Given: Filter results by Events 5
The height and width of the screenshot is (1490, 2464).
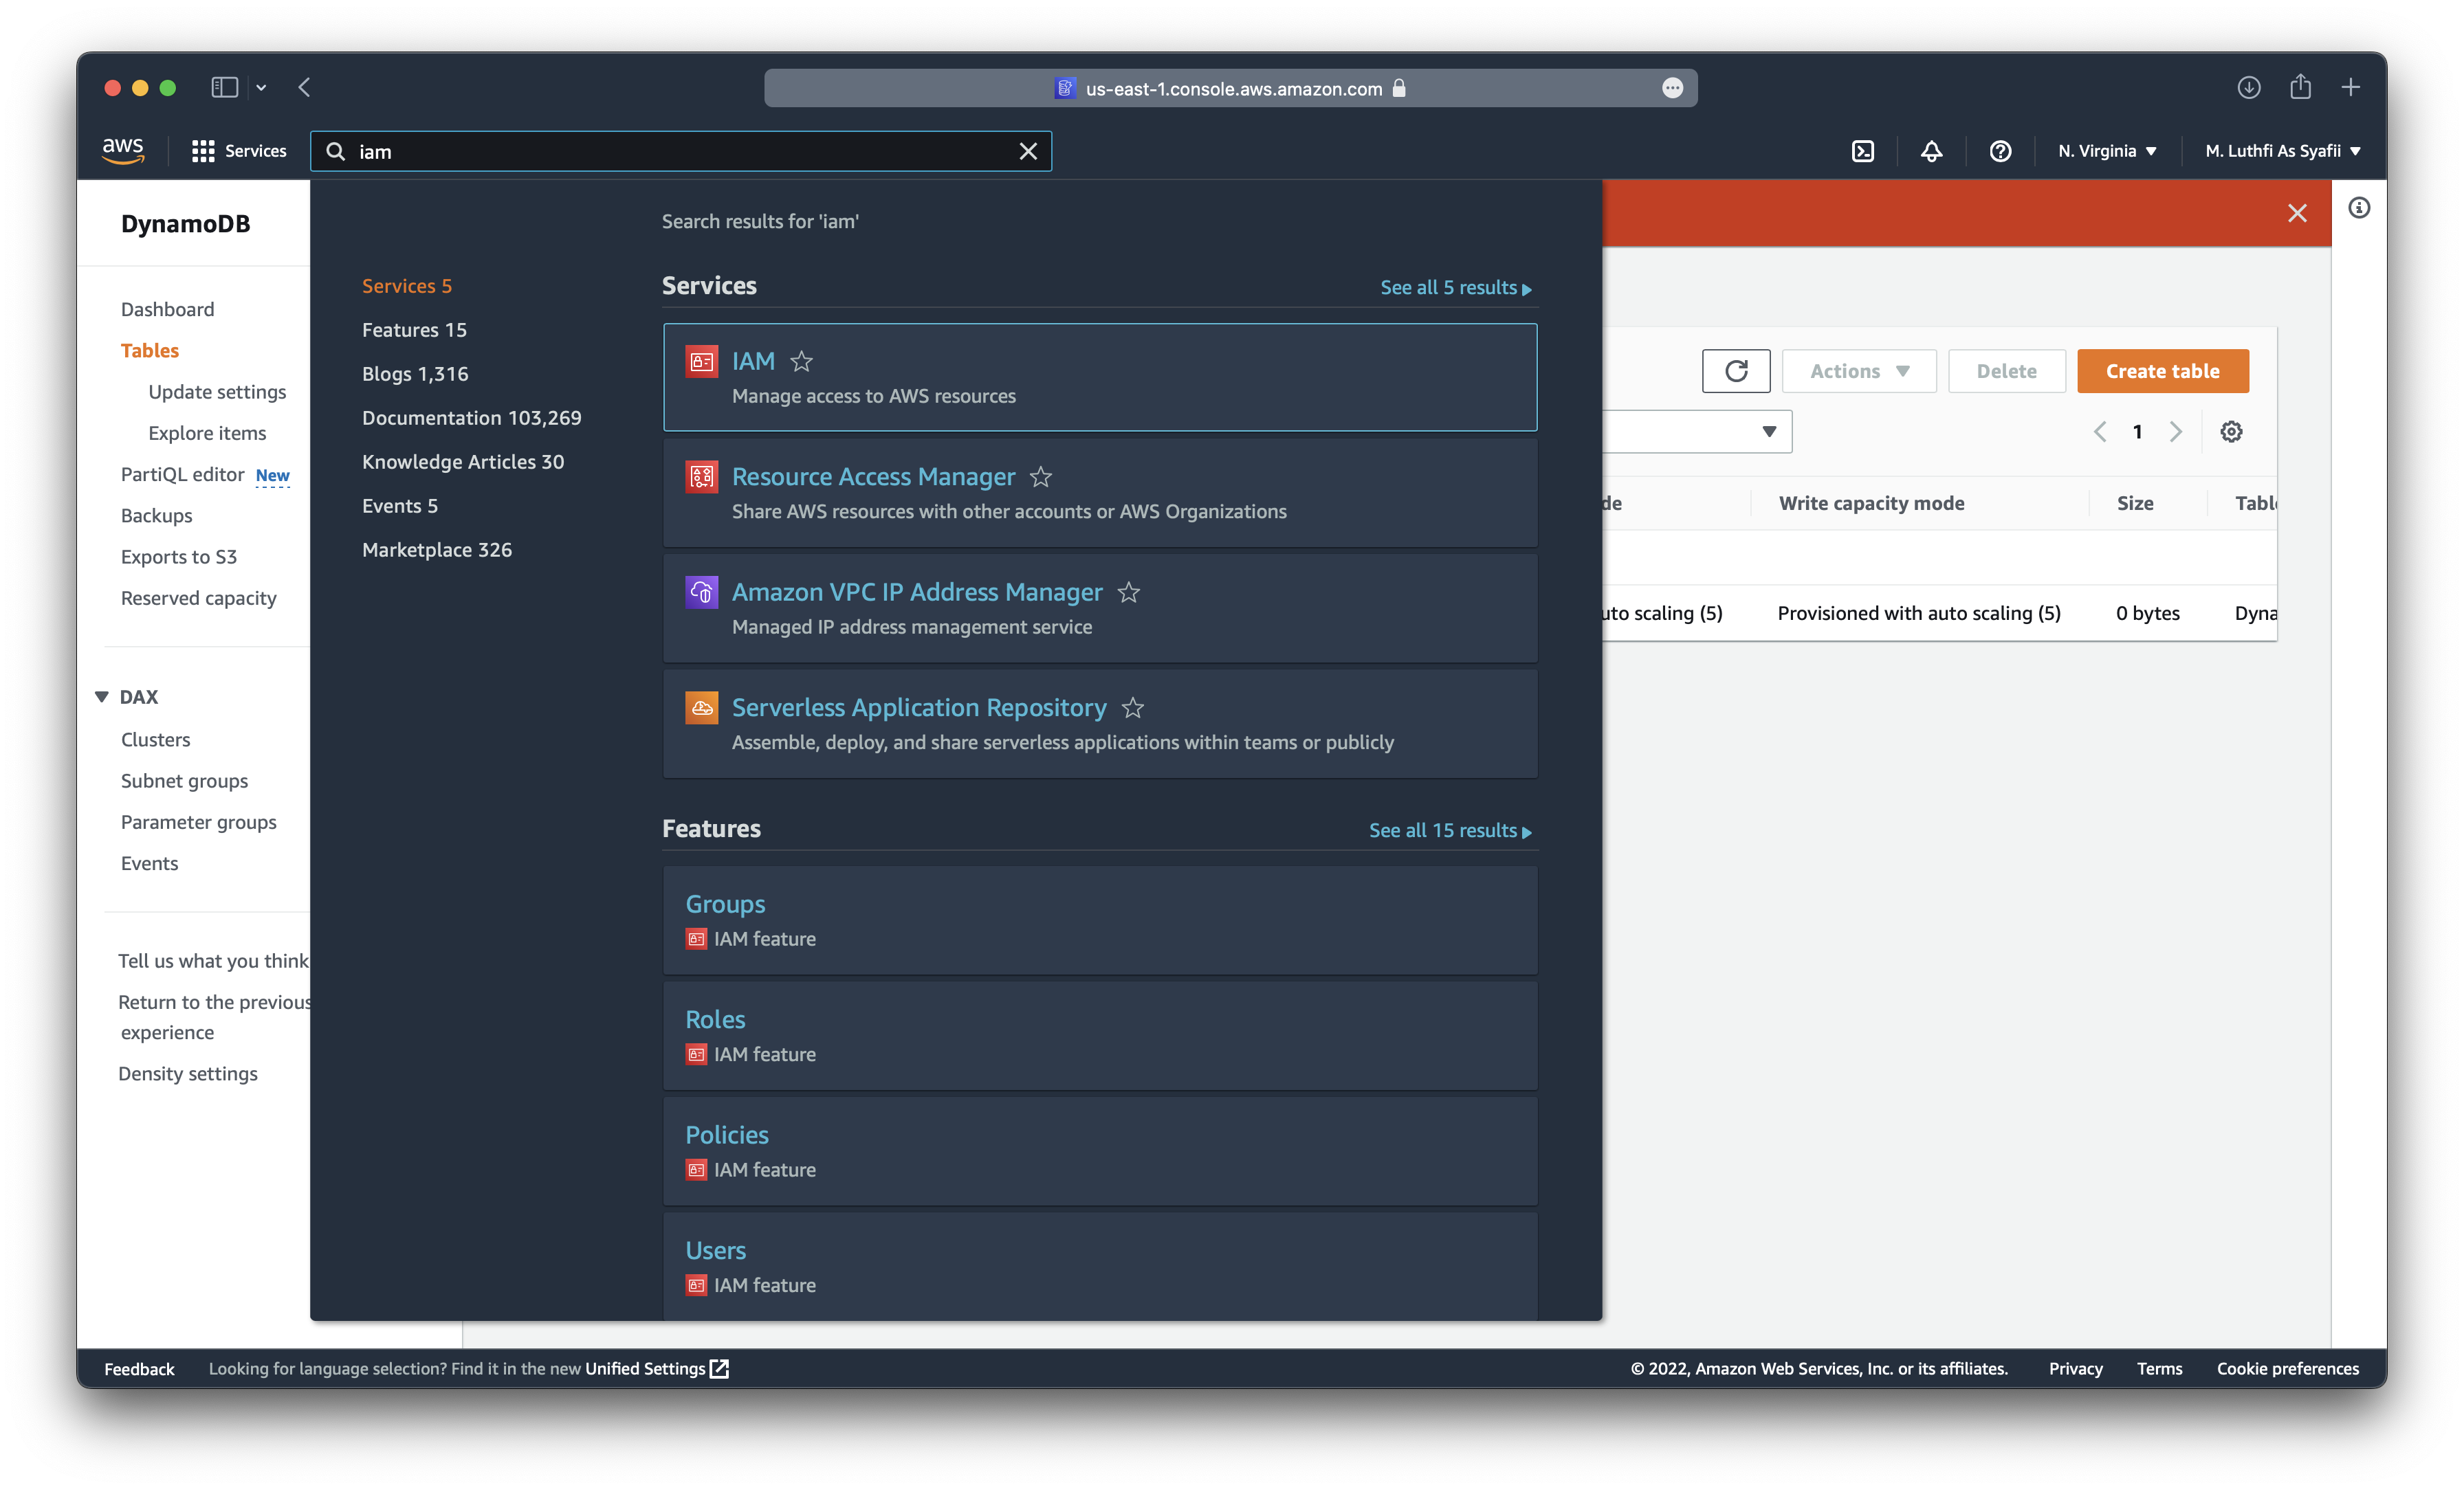Looking at the screenshot, I should 400,506.
